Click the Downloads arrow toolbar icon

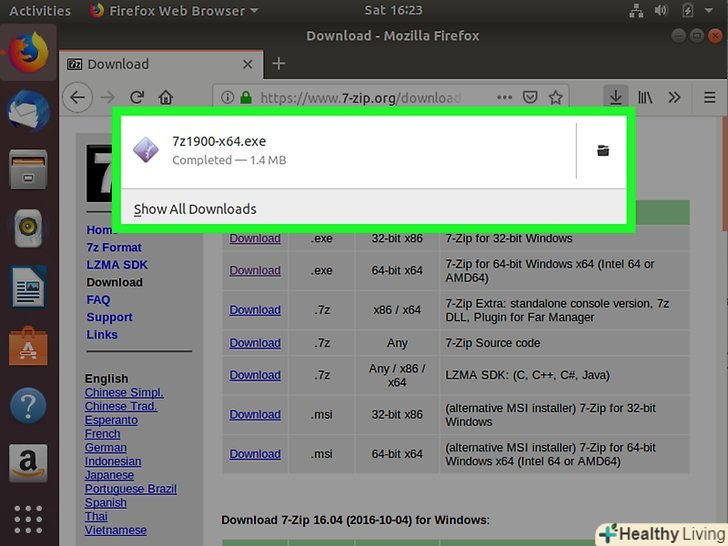[x=616, y=97]
